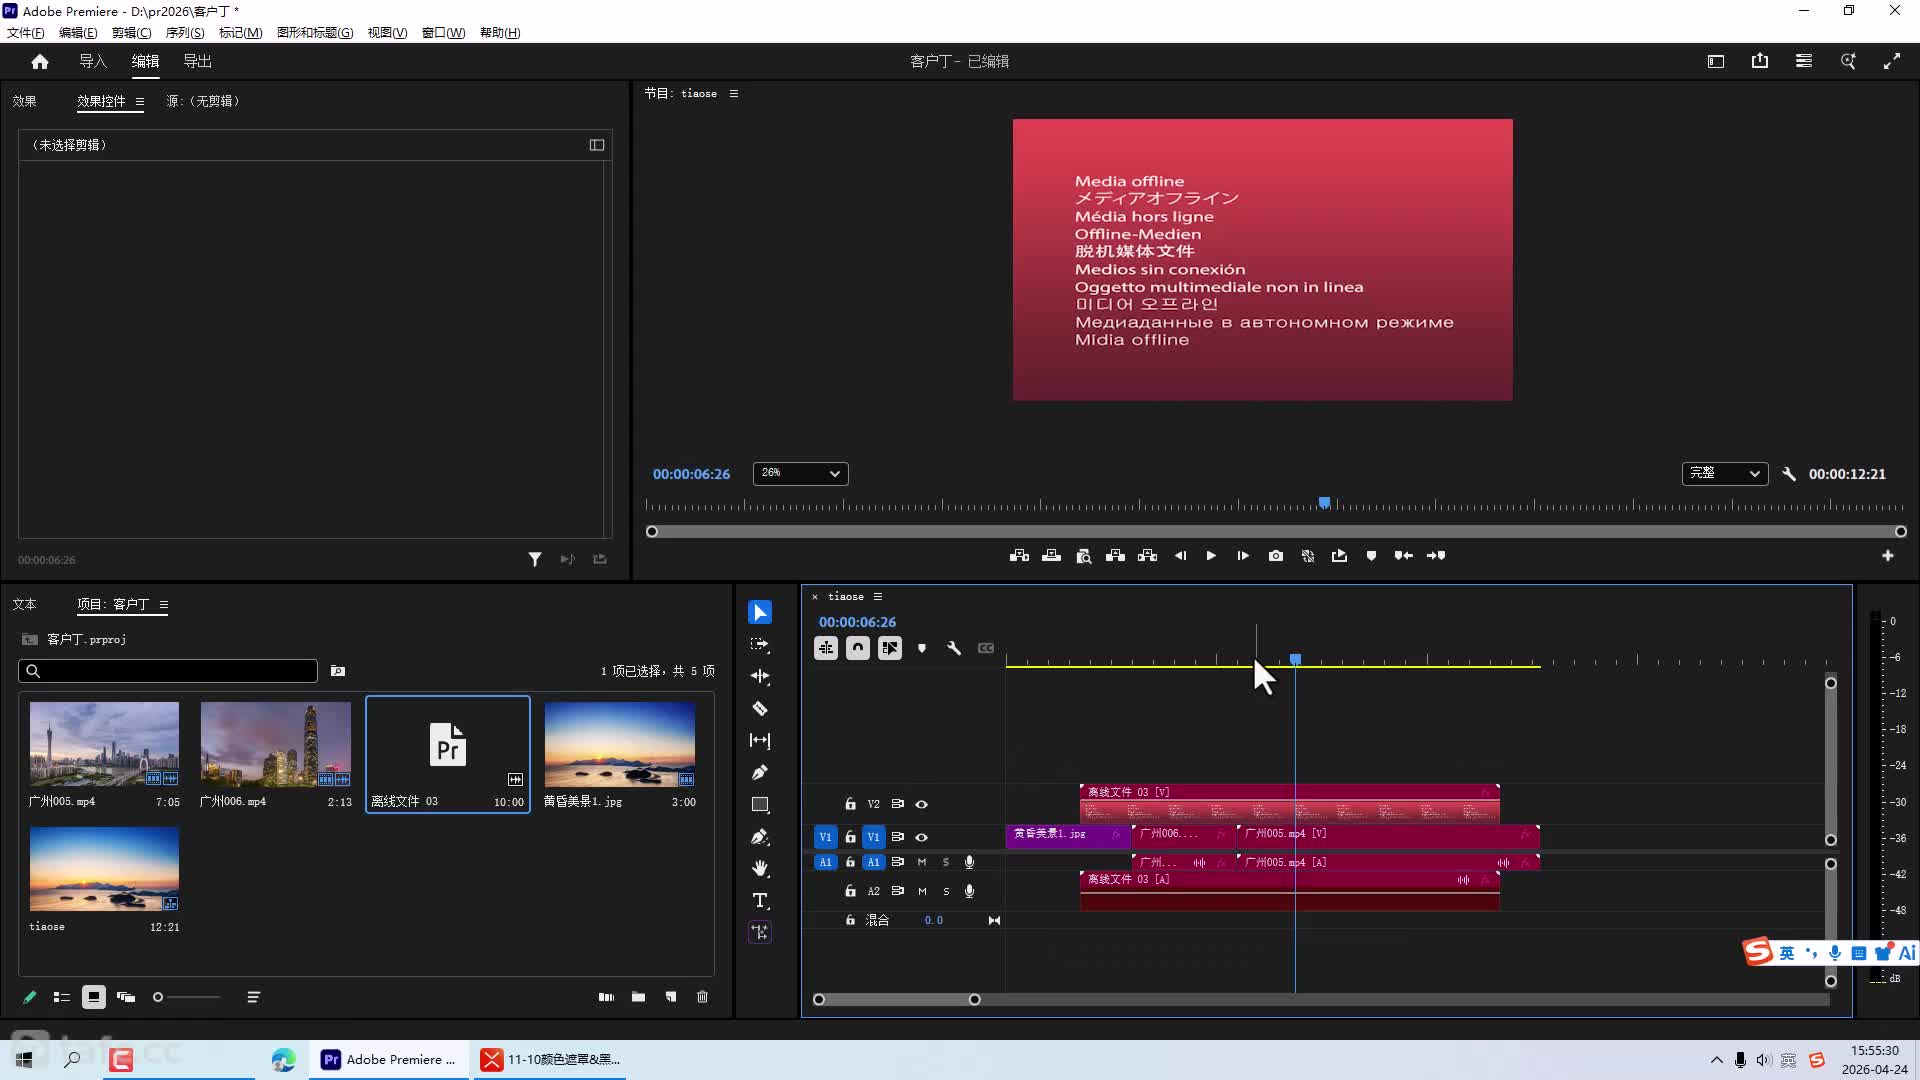The height and width of the screenshot is (1080, 1920).
Task: Switch to 导出 workspace
Action: point(197,62)
